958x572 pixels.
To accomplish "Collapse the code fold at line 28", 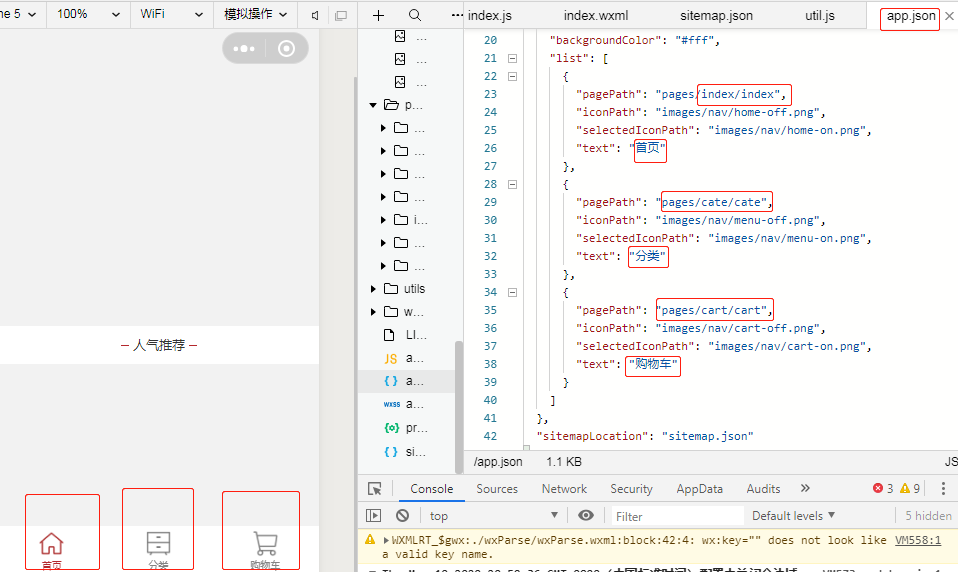I will click(513, 185).
